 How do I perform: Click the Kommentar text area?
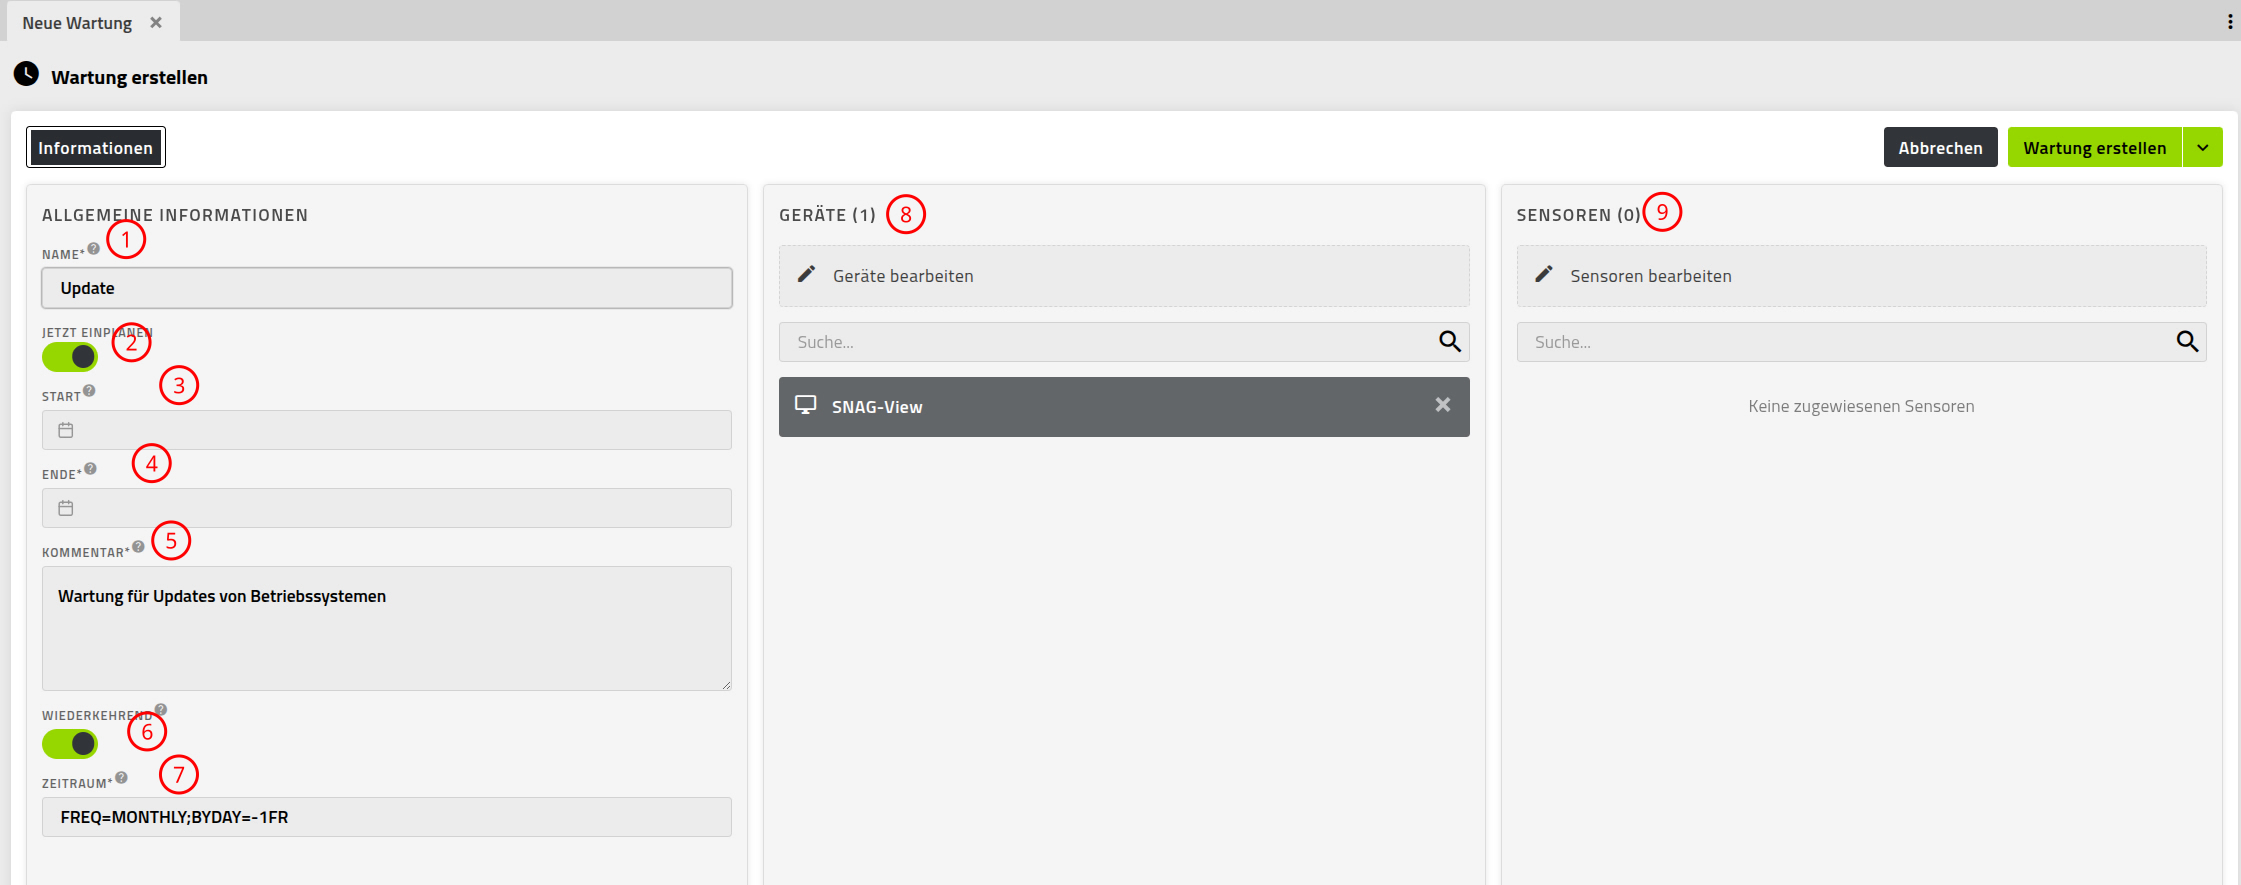click(387, 628)
